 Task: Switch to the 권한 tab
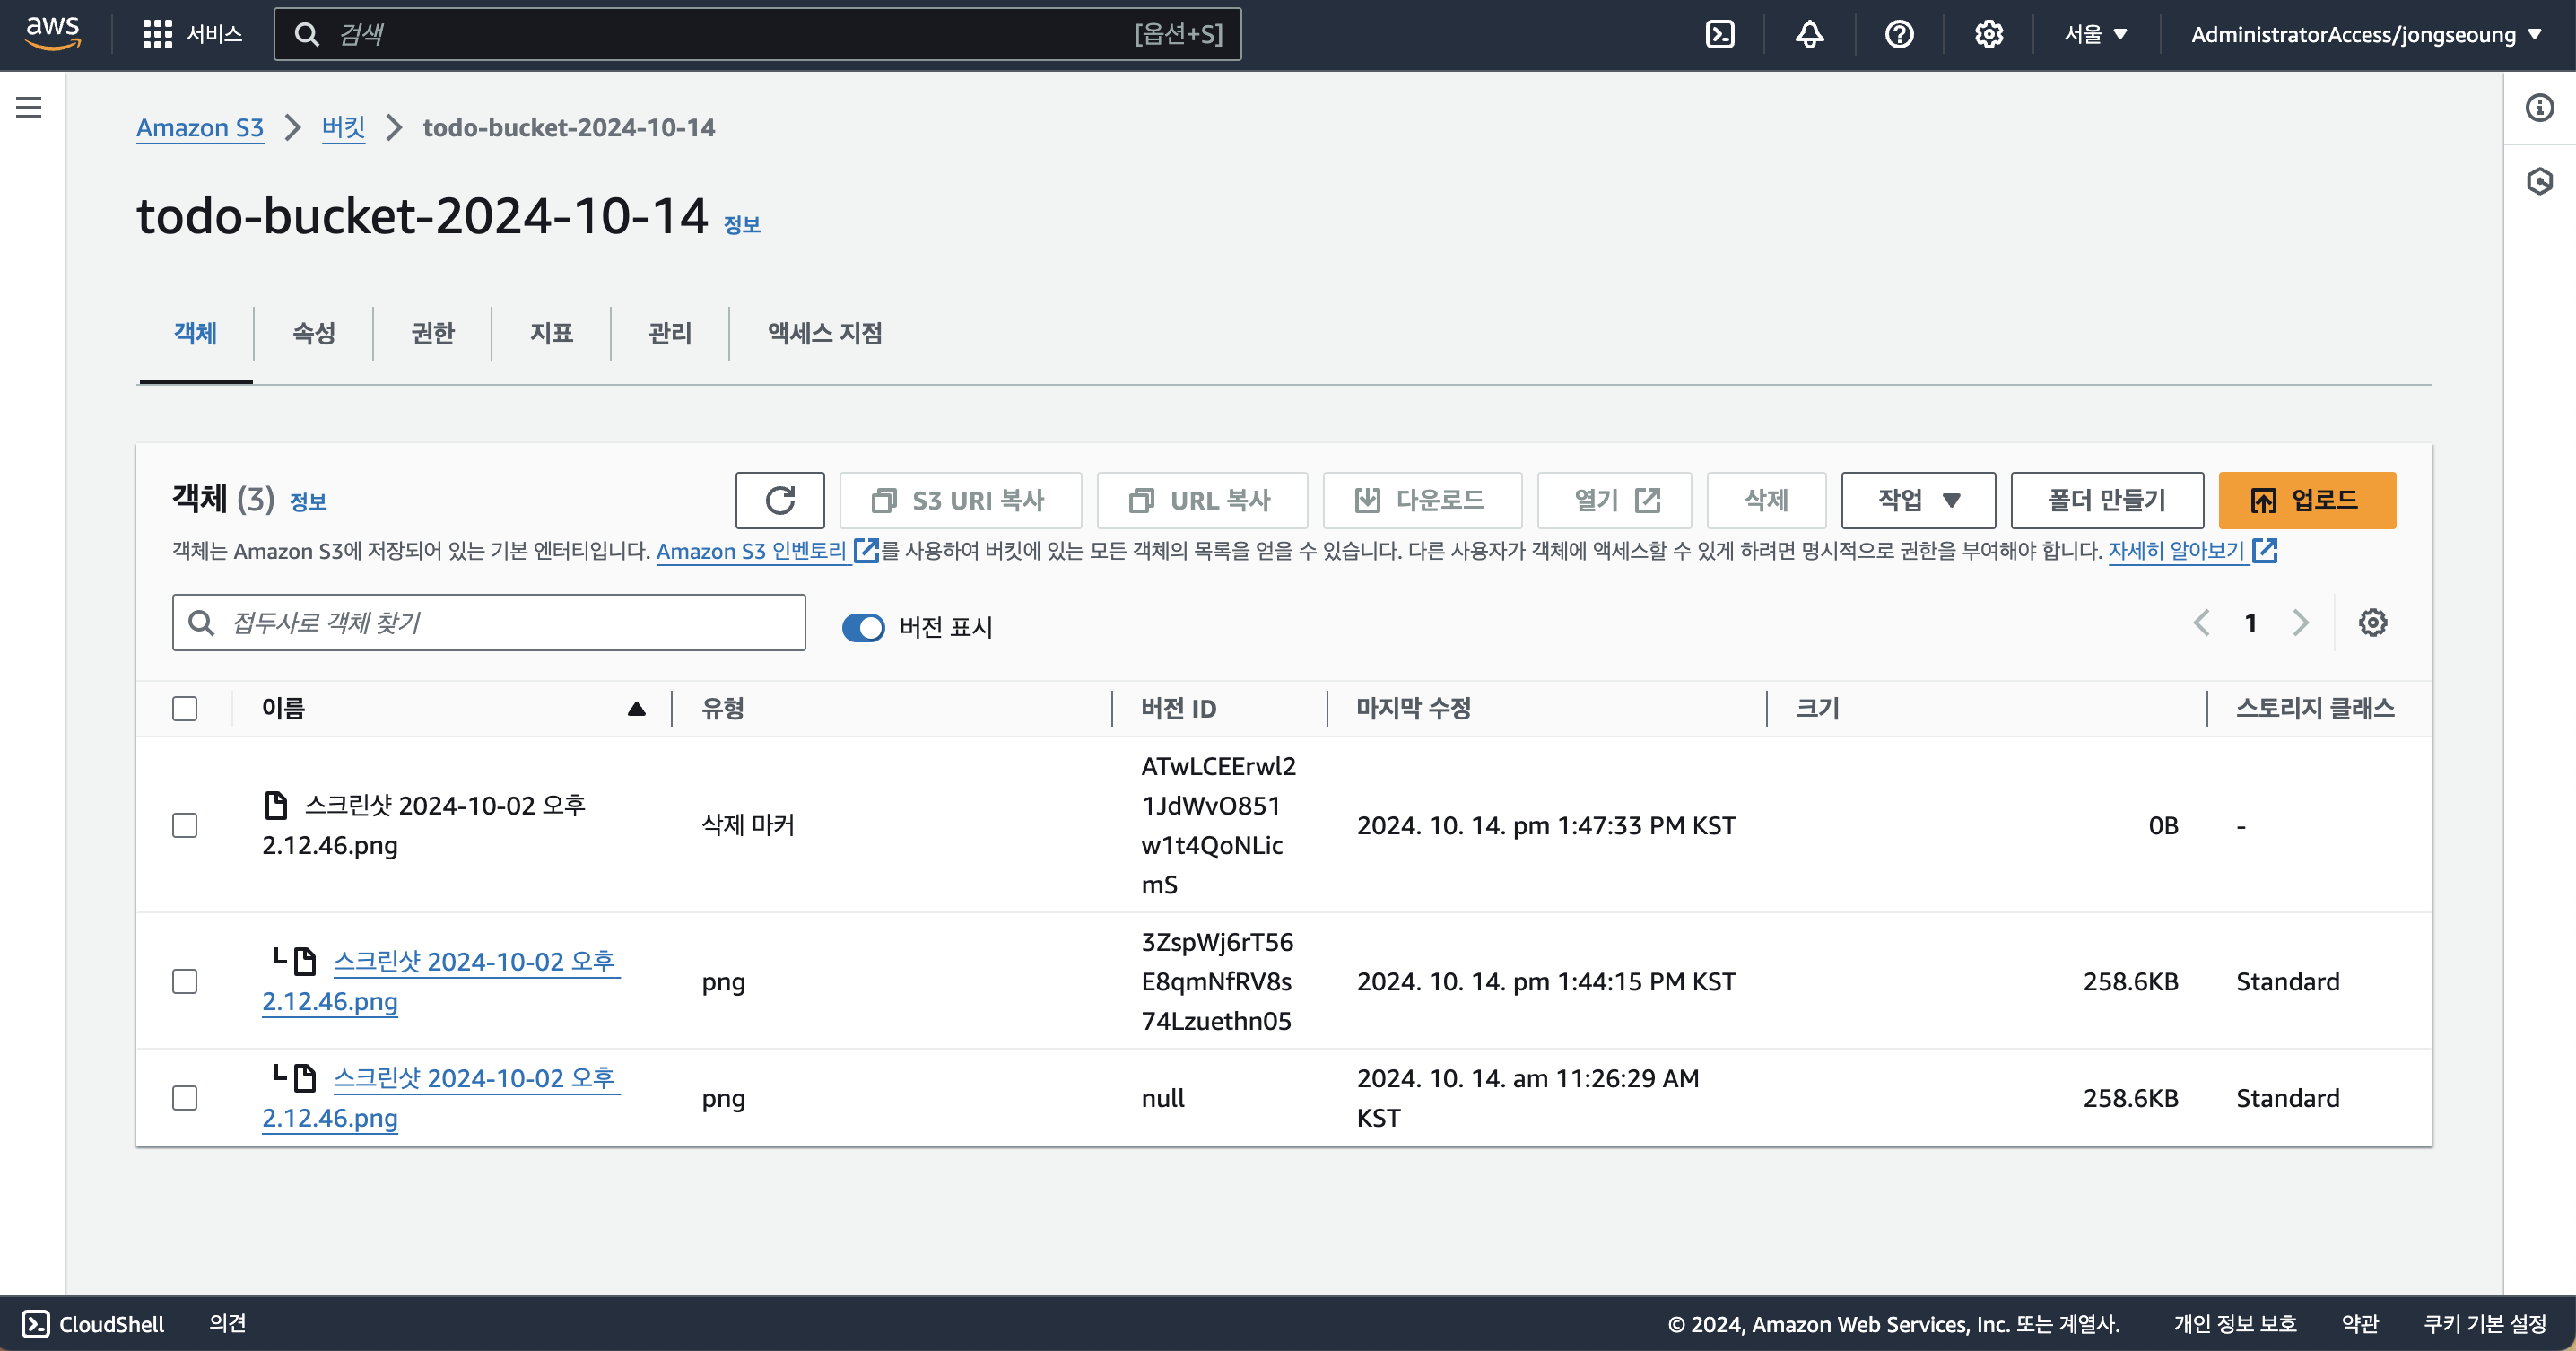433,333
